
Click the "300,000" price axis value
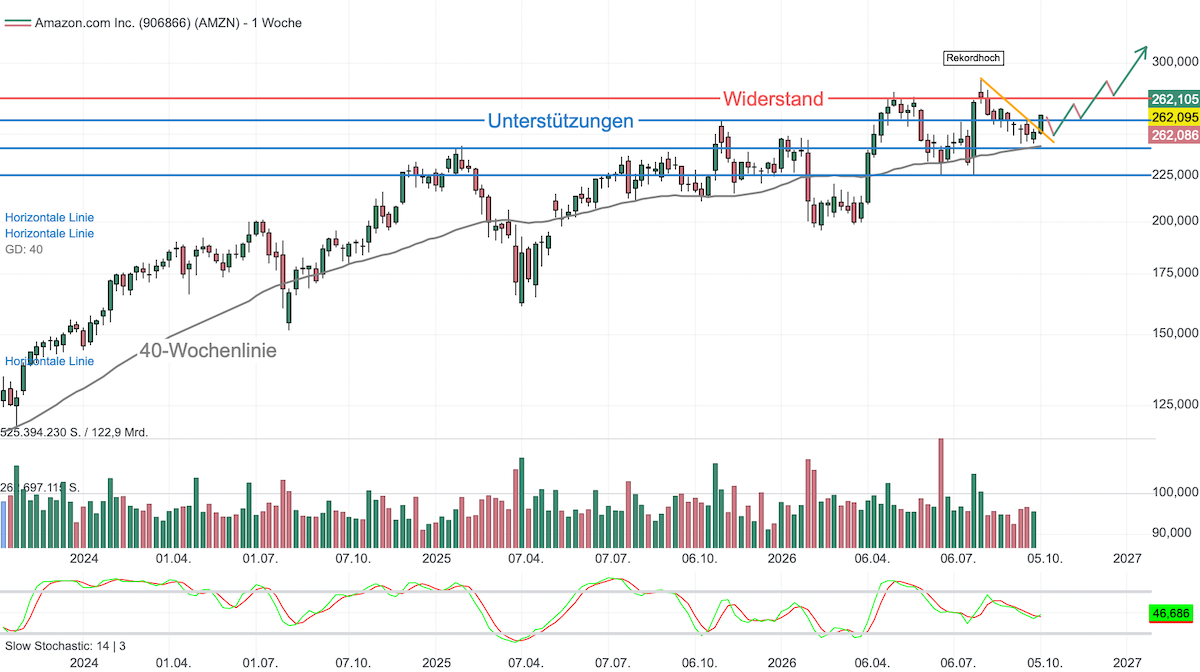[x=1175, y=62]
